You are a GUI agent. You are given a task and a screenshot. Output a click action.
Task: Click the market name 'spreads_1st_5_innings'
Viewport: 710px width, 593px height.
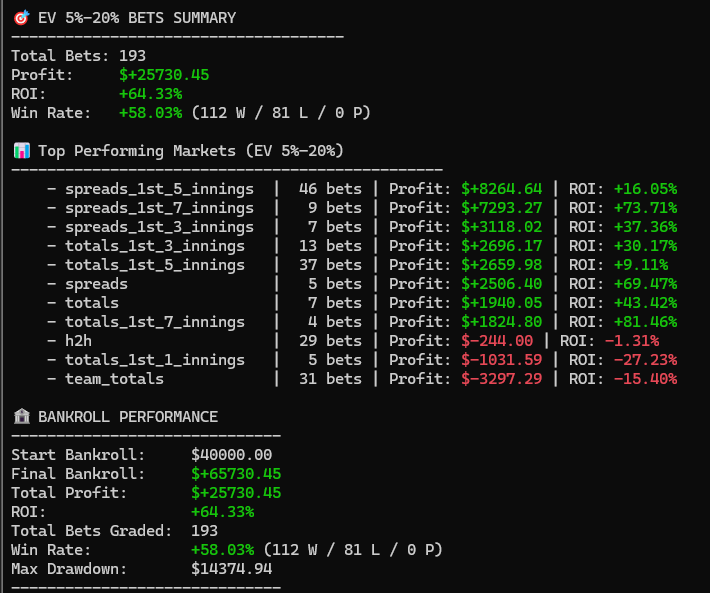click(x=159, y=189)
